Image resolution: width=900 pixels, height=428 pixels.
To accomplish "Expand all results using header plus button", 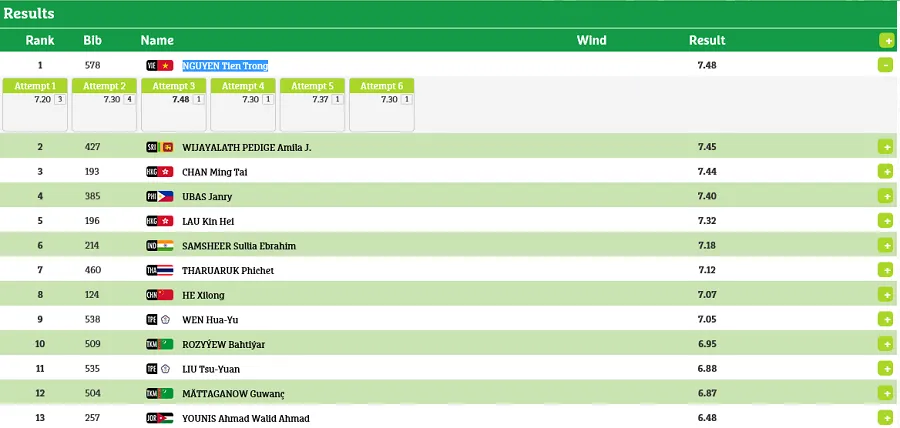I will pyautogui.click(x=886, y=41).
